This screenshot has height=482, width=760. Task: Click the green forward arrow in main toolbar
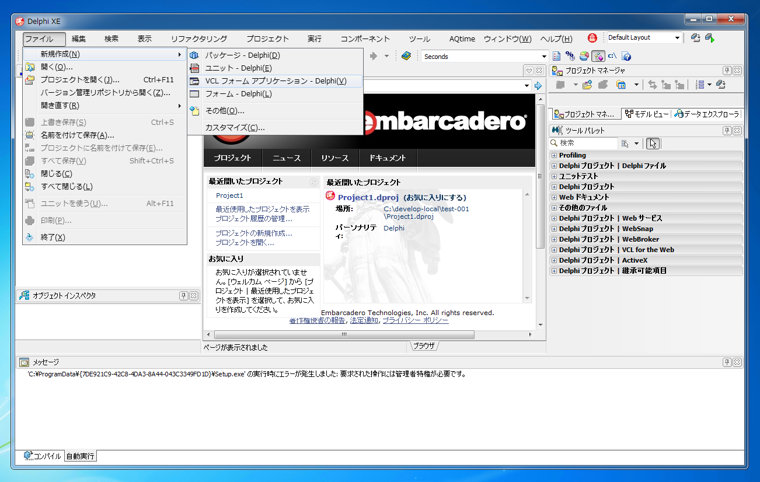coord(373,56)
